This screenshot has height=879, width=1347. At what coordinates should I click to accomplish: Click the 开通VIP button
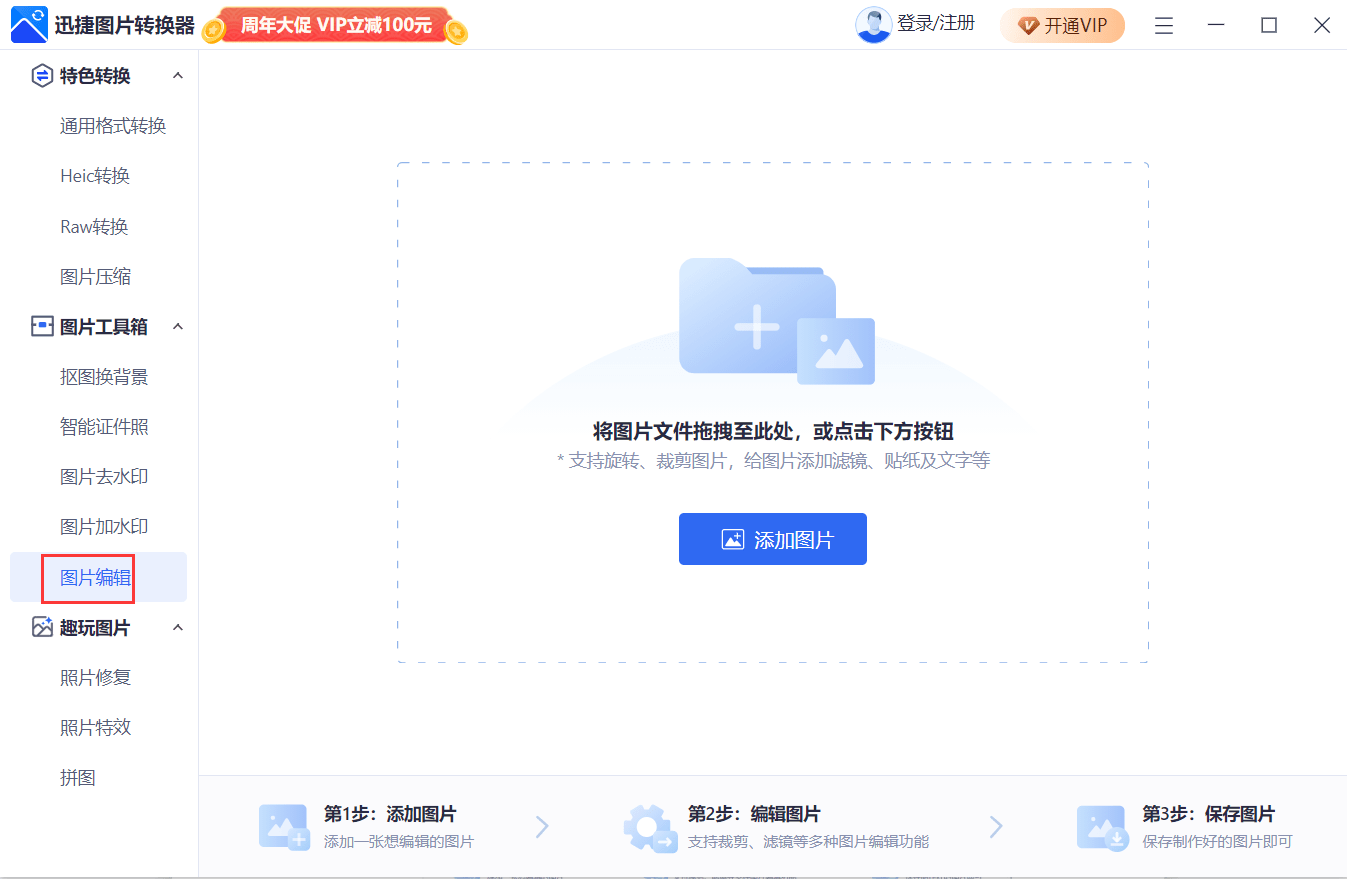point(1062,26)
